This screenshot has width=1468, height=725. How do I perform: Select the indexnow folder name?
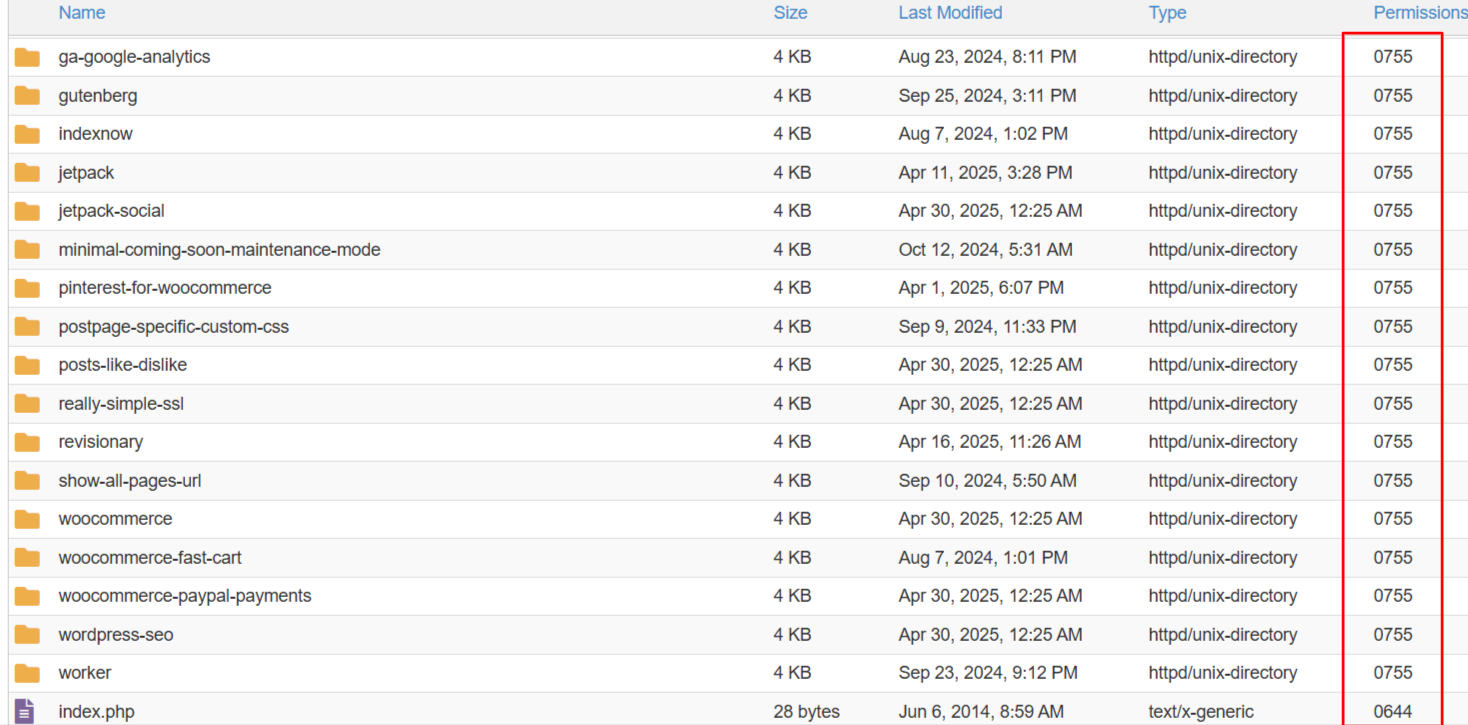tap(95, 134)
